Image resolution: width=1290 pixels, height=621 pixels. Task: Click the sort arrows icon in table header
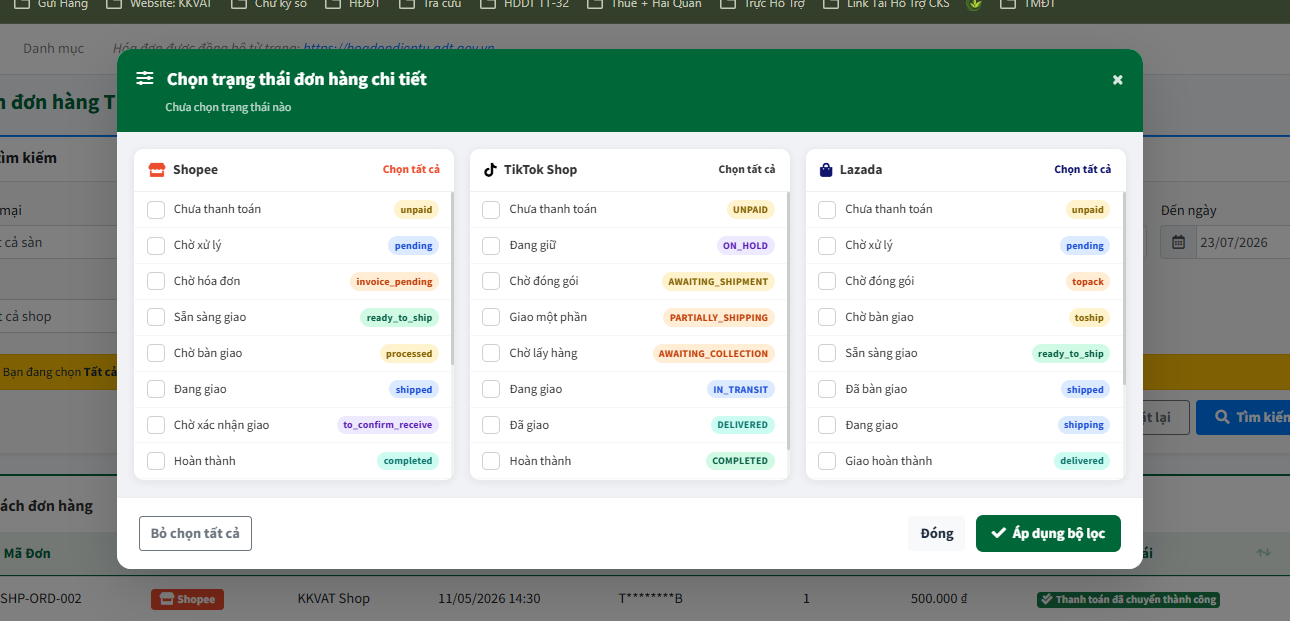coord(1264,553)
